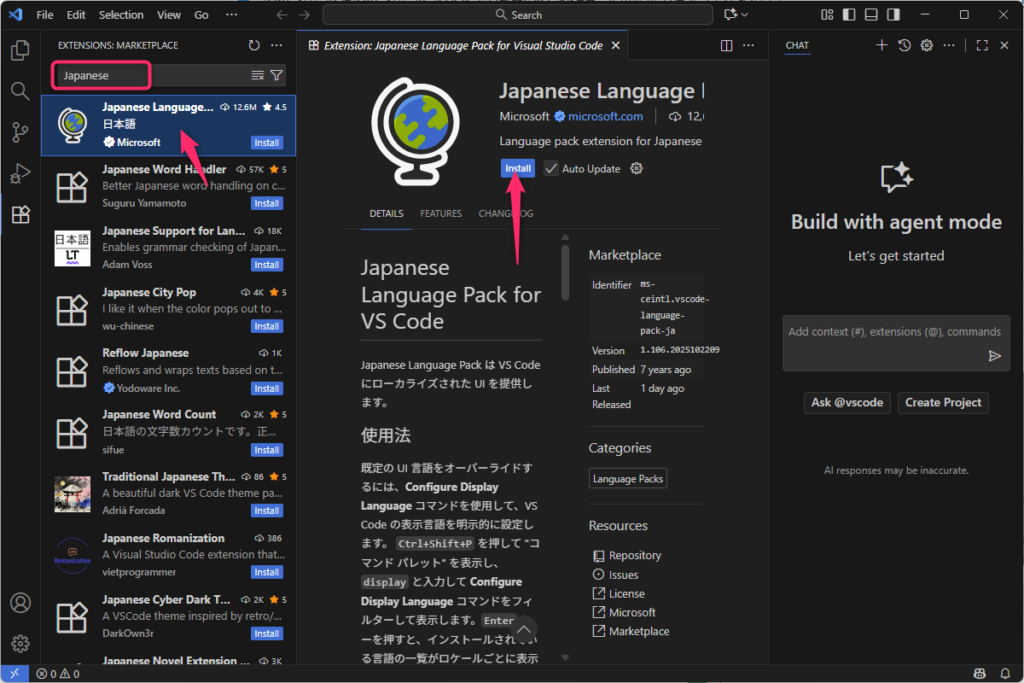Open the Source Control view
The width and height of the screenshot is (1024, 683).
[20, 132]
